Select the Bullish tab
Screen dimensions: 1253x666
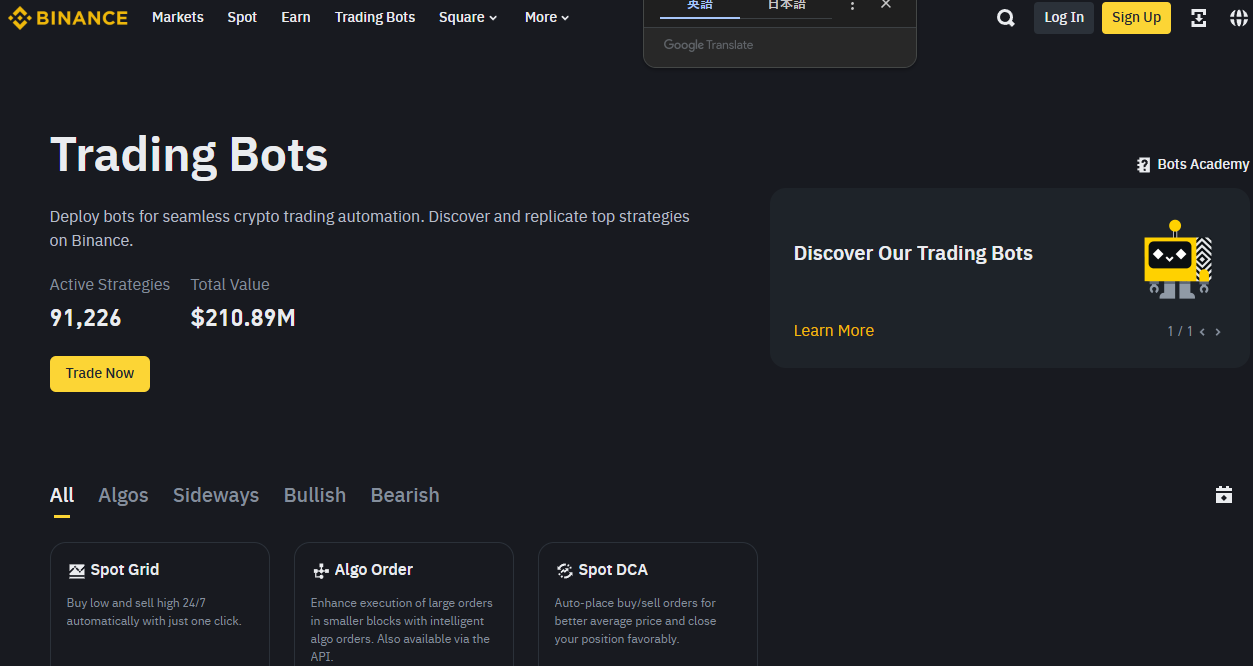tap(315, 495)
